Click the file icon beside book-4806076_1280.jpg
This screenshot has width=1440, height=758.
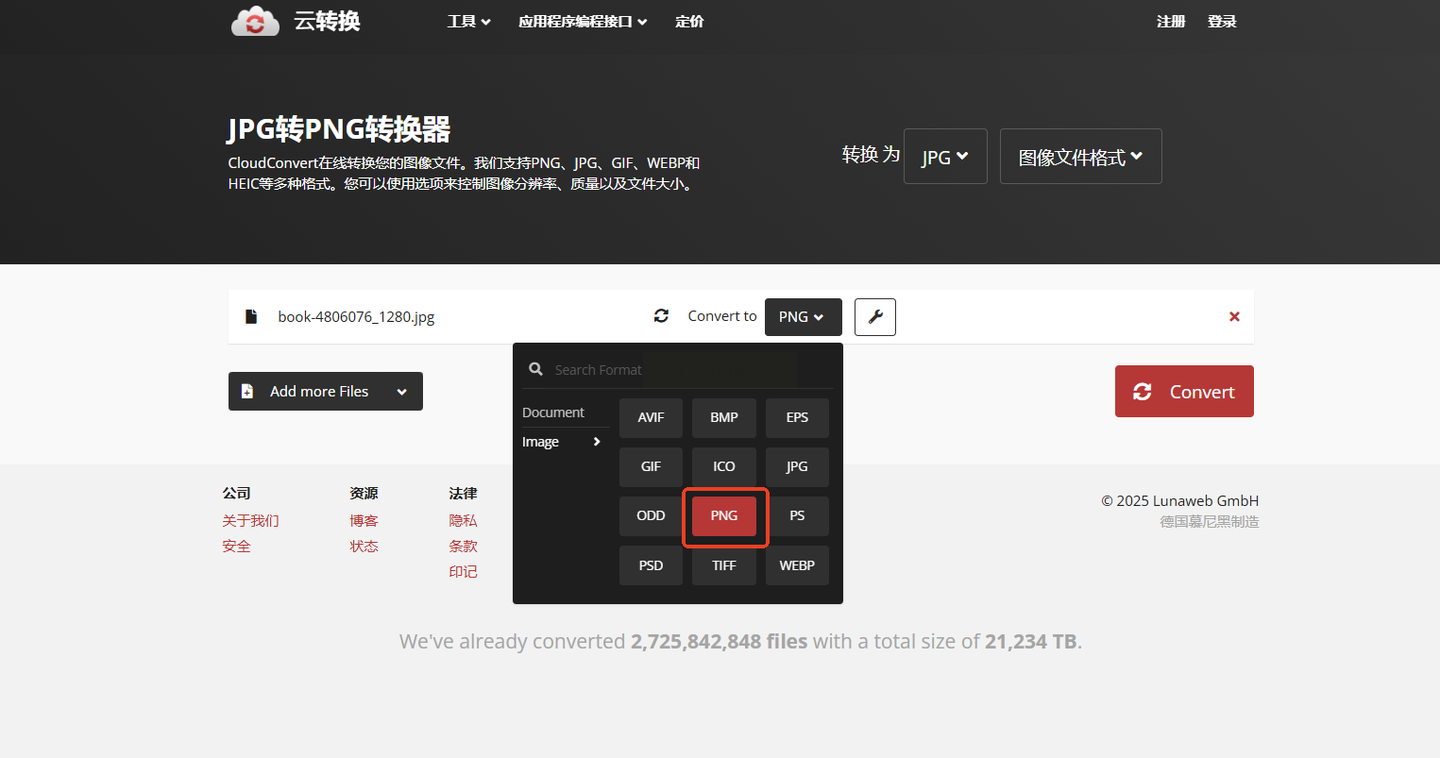[x=251, y=317]
